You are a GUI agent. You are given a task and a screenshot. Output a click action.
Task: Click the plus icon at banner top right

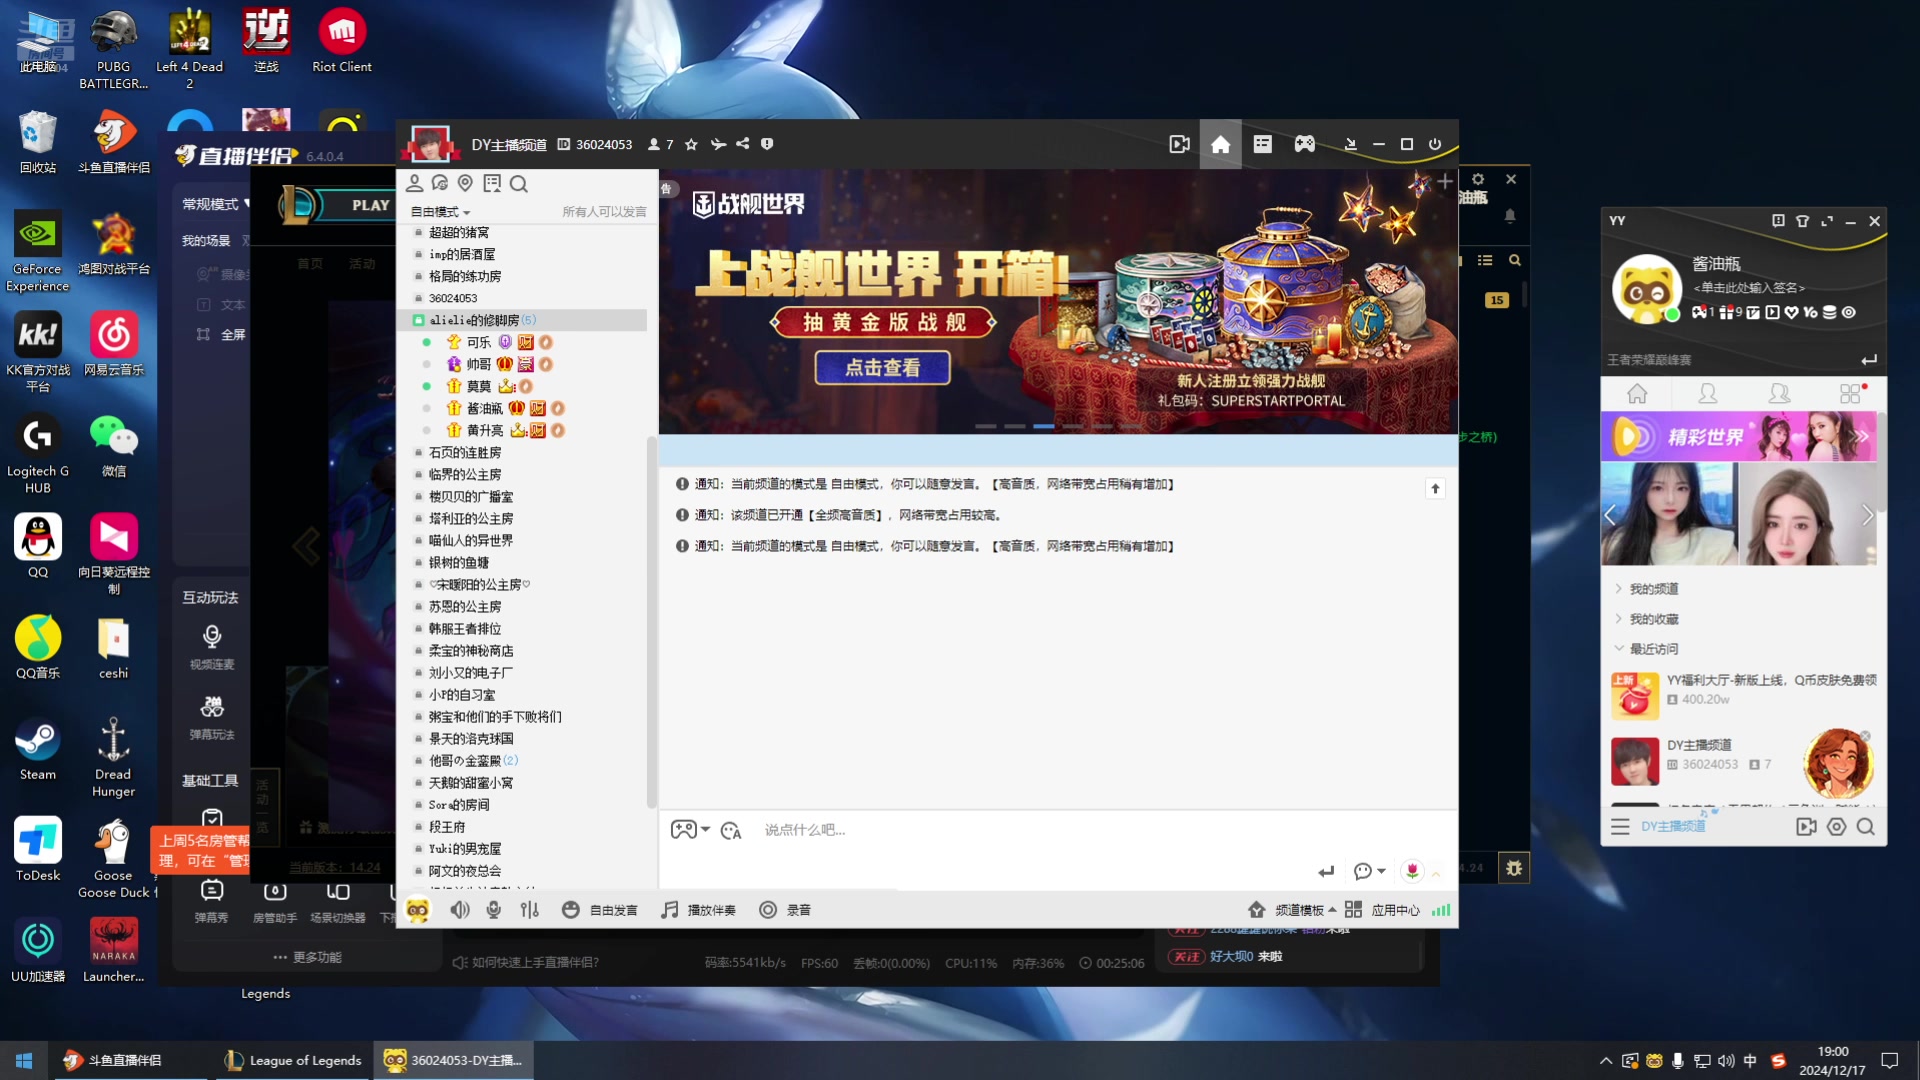(1445, 181)
